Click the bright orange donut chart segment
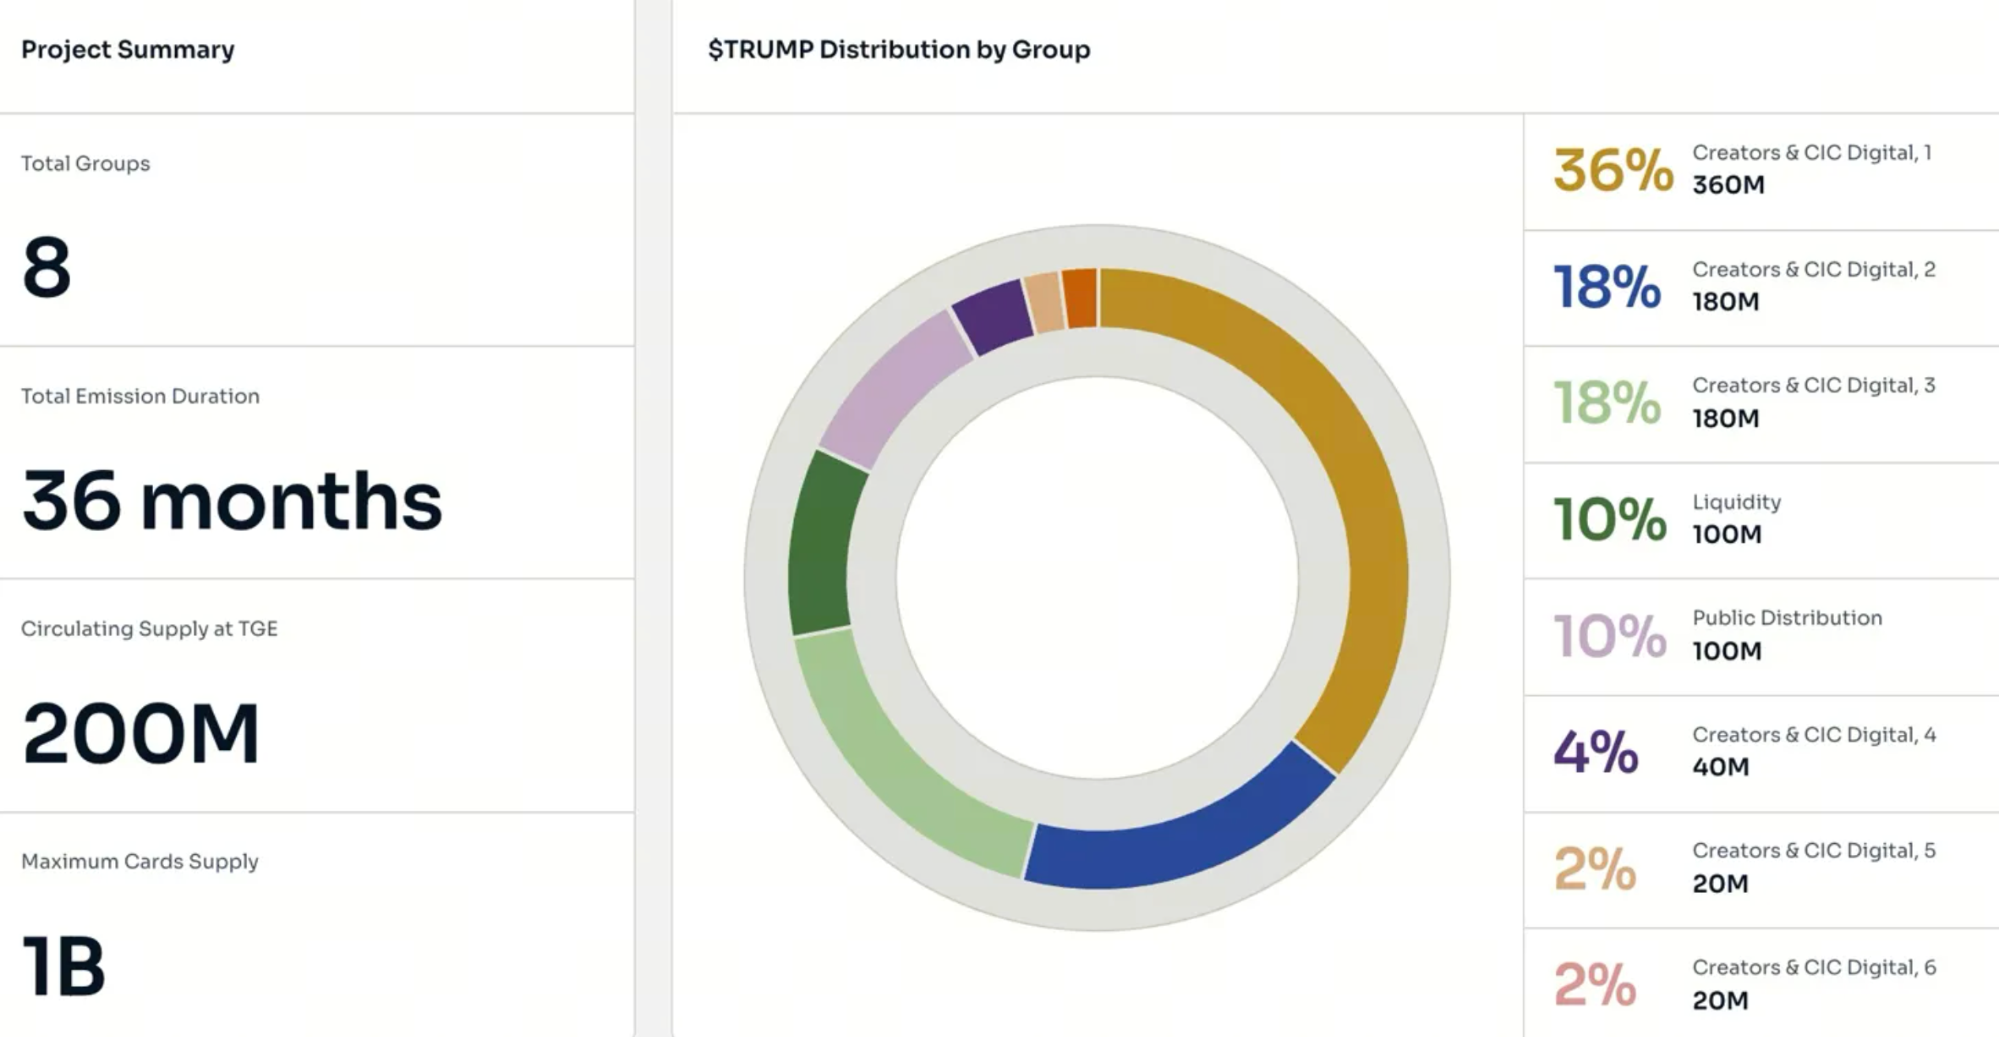1999x1037 pixels. (1080, 298)
